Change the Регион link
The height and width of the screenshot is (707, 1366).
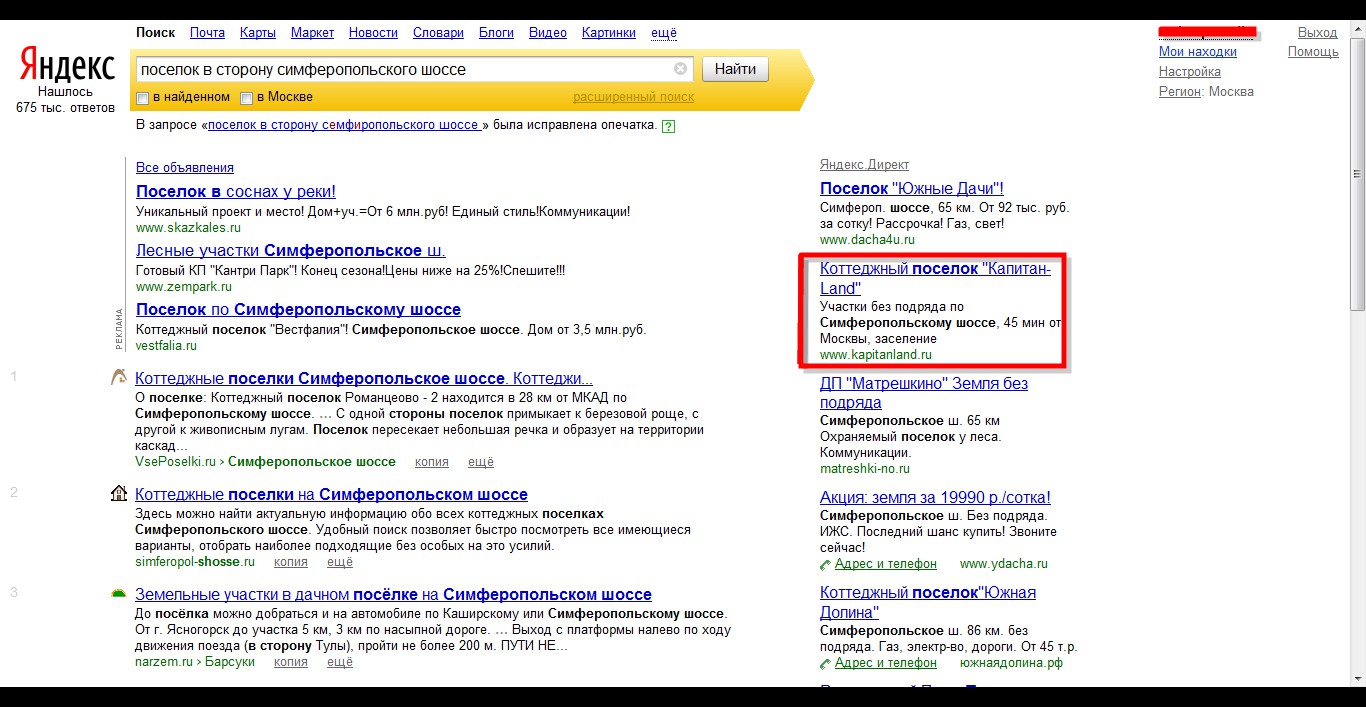point(1179,92)
